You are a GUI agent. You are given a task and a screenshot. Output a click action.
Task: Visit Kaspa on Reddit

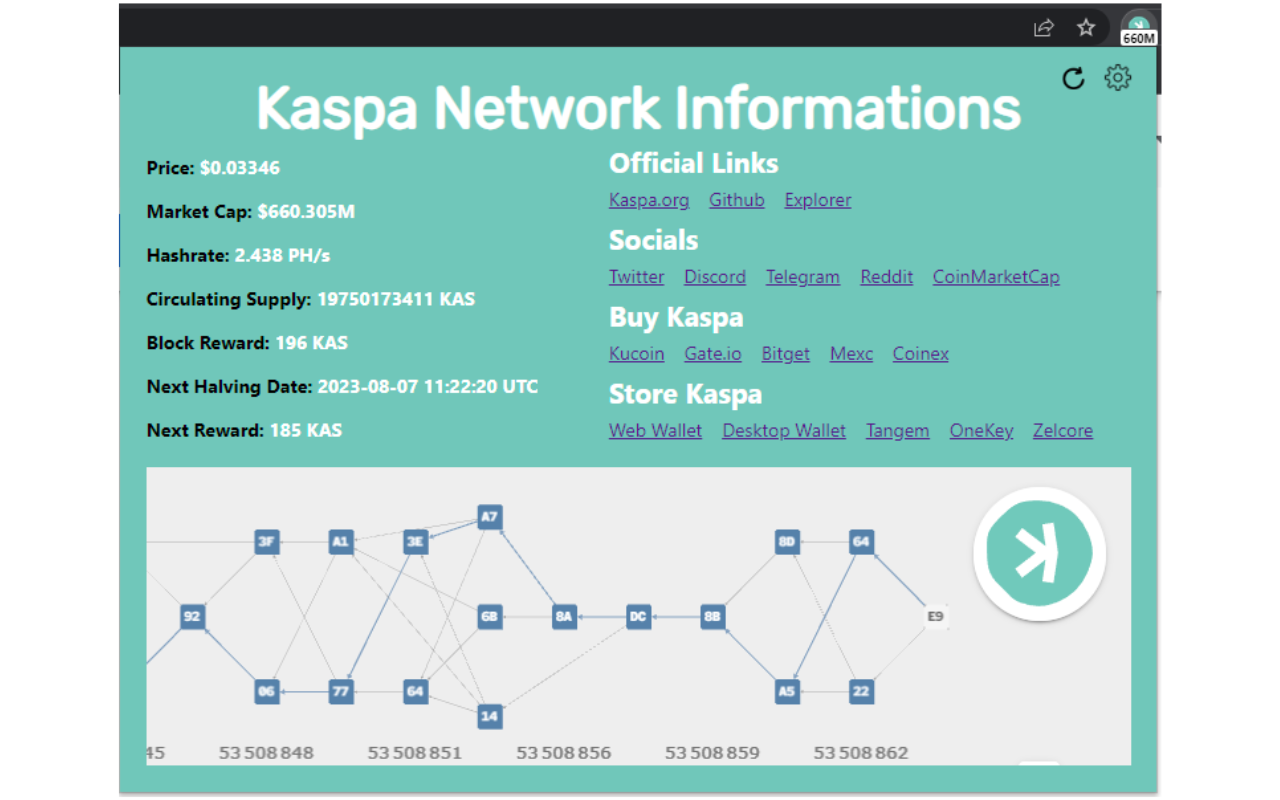(886, 277)
